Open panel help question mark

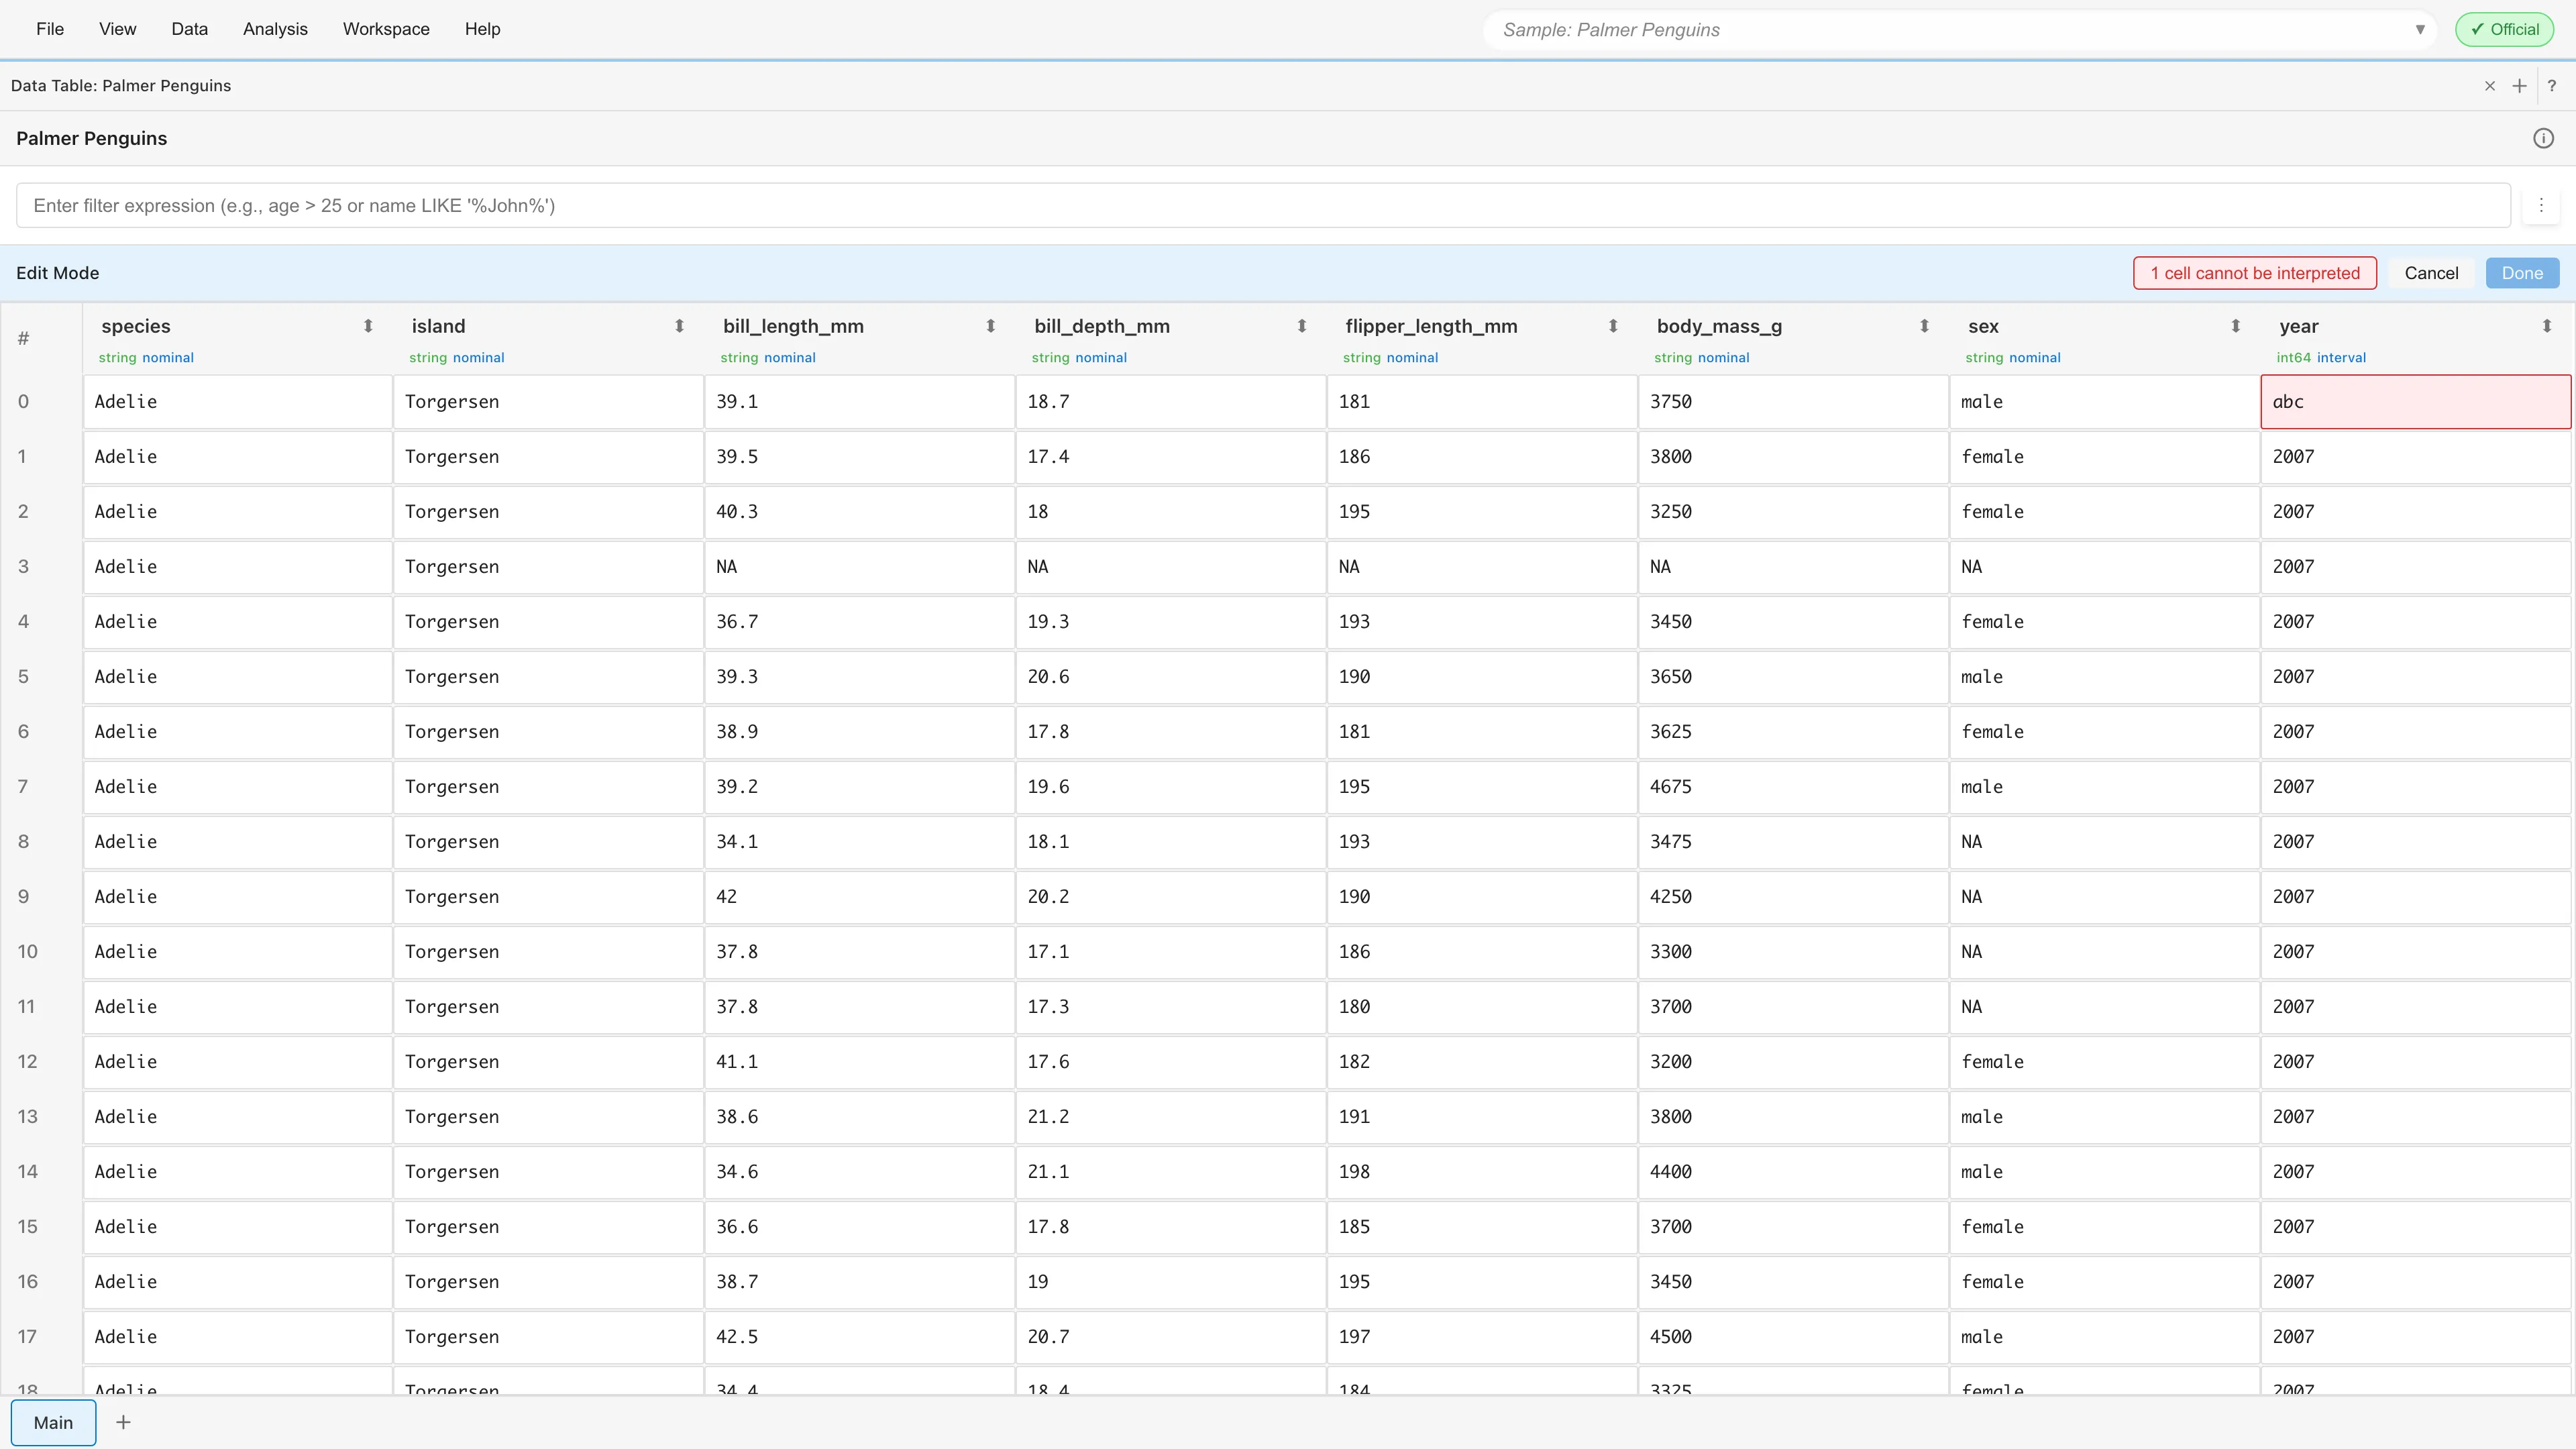[2552, 86]
